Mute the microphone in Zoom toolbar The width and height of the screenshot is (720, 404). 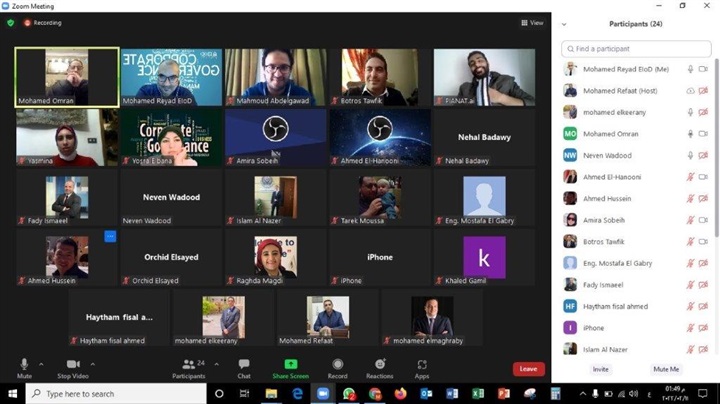tap(24, 368)
